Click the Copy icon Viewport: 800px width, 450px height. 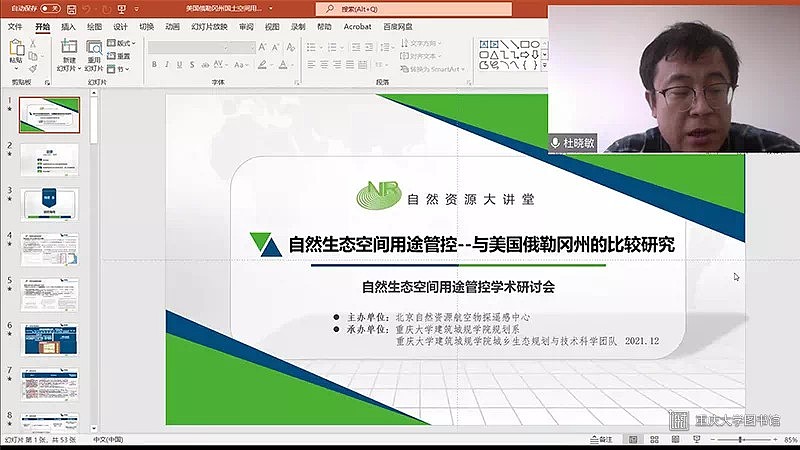pyautogui.click(x=33, y=56)
